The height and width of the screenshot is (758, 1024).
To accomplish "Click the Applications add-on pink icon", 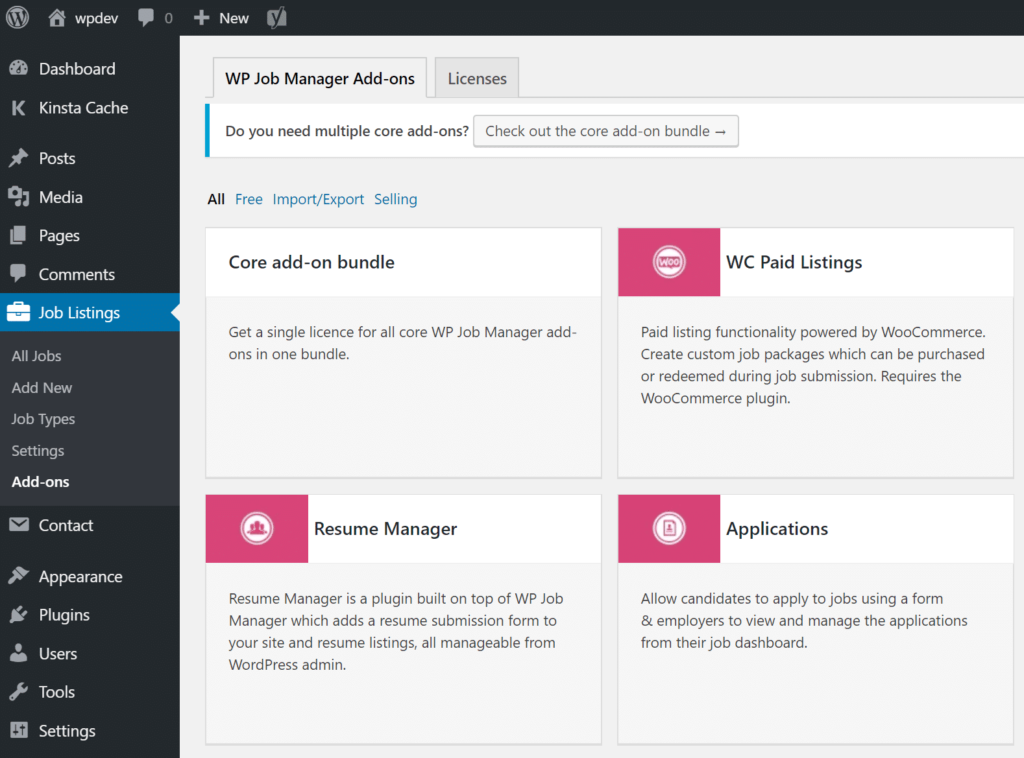I will [x=669, y=528].
